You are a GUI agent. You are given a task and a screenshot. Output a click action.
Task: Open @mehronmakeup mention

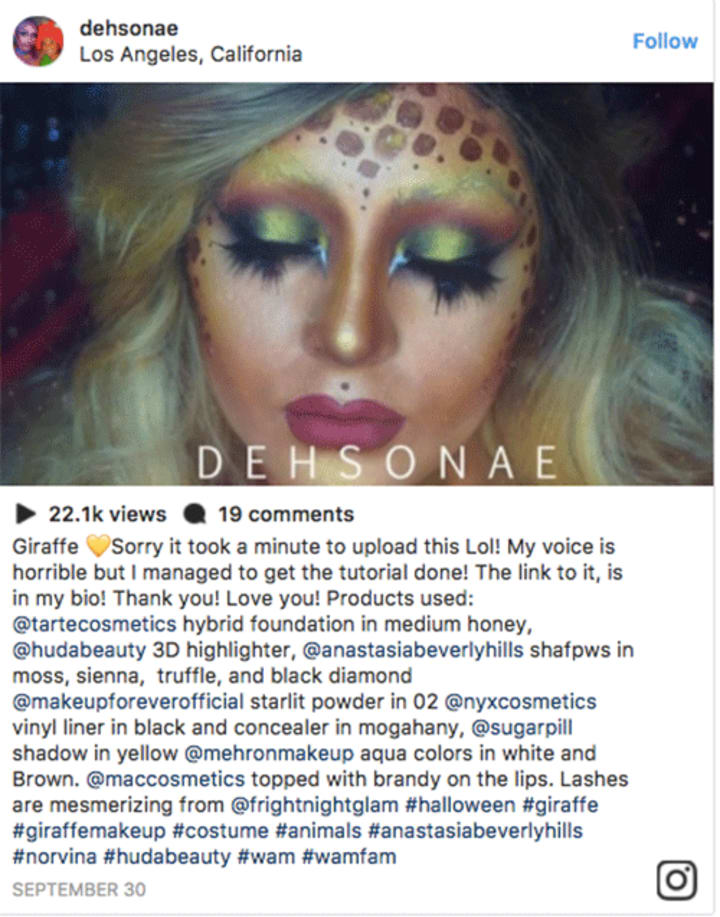269,753
